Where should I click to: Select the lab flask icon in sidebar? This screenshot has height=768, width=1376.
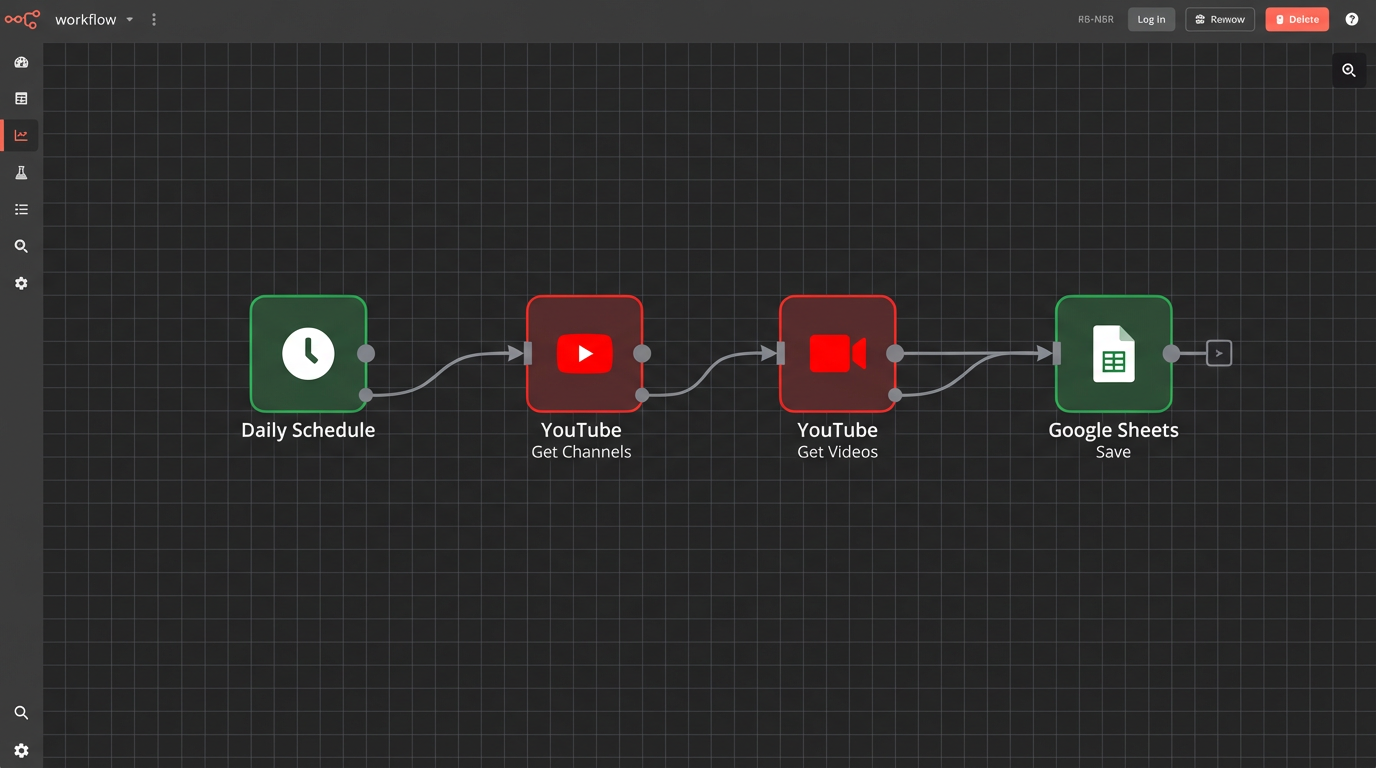21,172
